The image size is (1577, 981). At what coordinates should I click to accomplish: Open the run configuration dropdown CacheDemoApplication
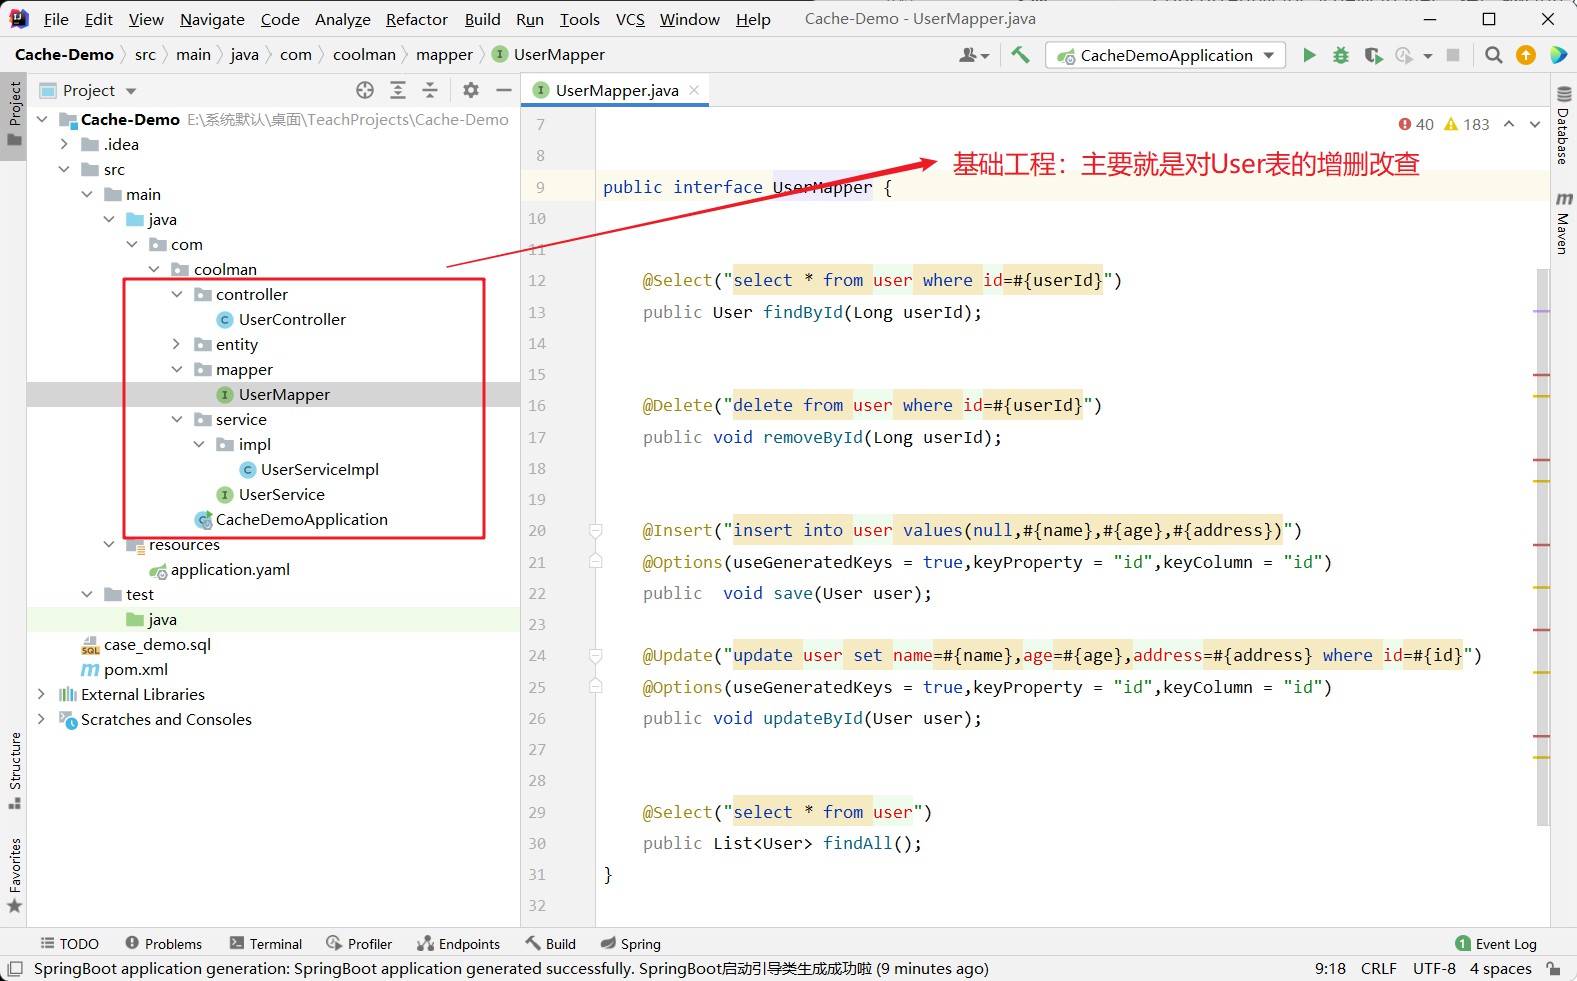pos(1166,55)
